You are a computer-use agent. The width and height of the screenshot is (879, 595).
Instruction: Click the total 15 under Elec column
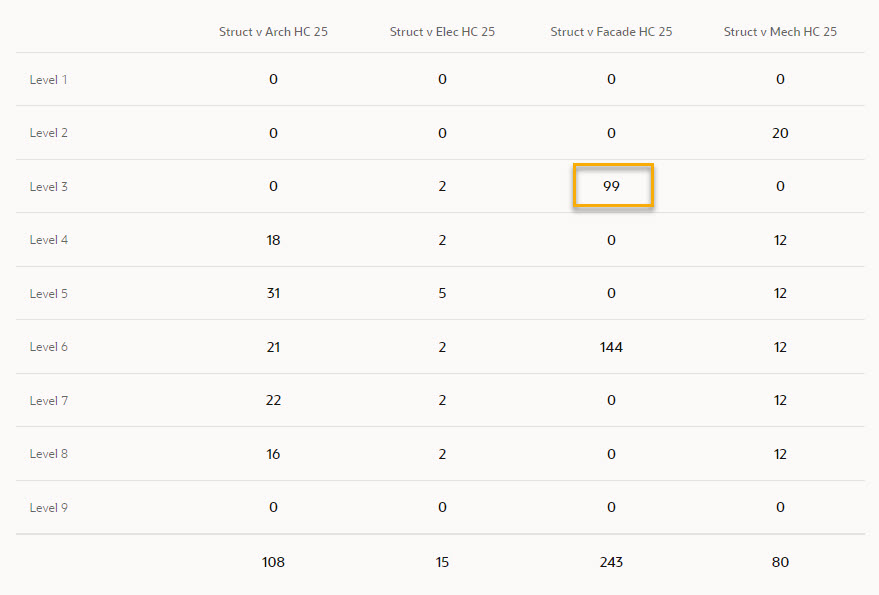click(442, 562)
